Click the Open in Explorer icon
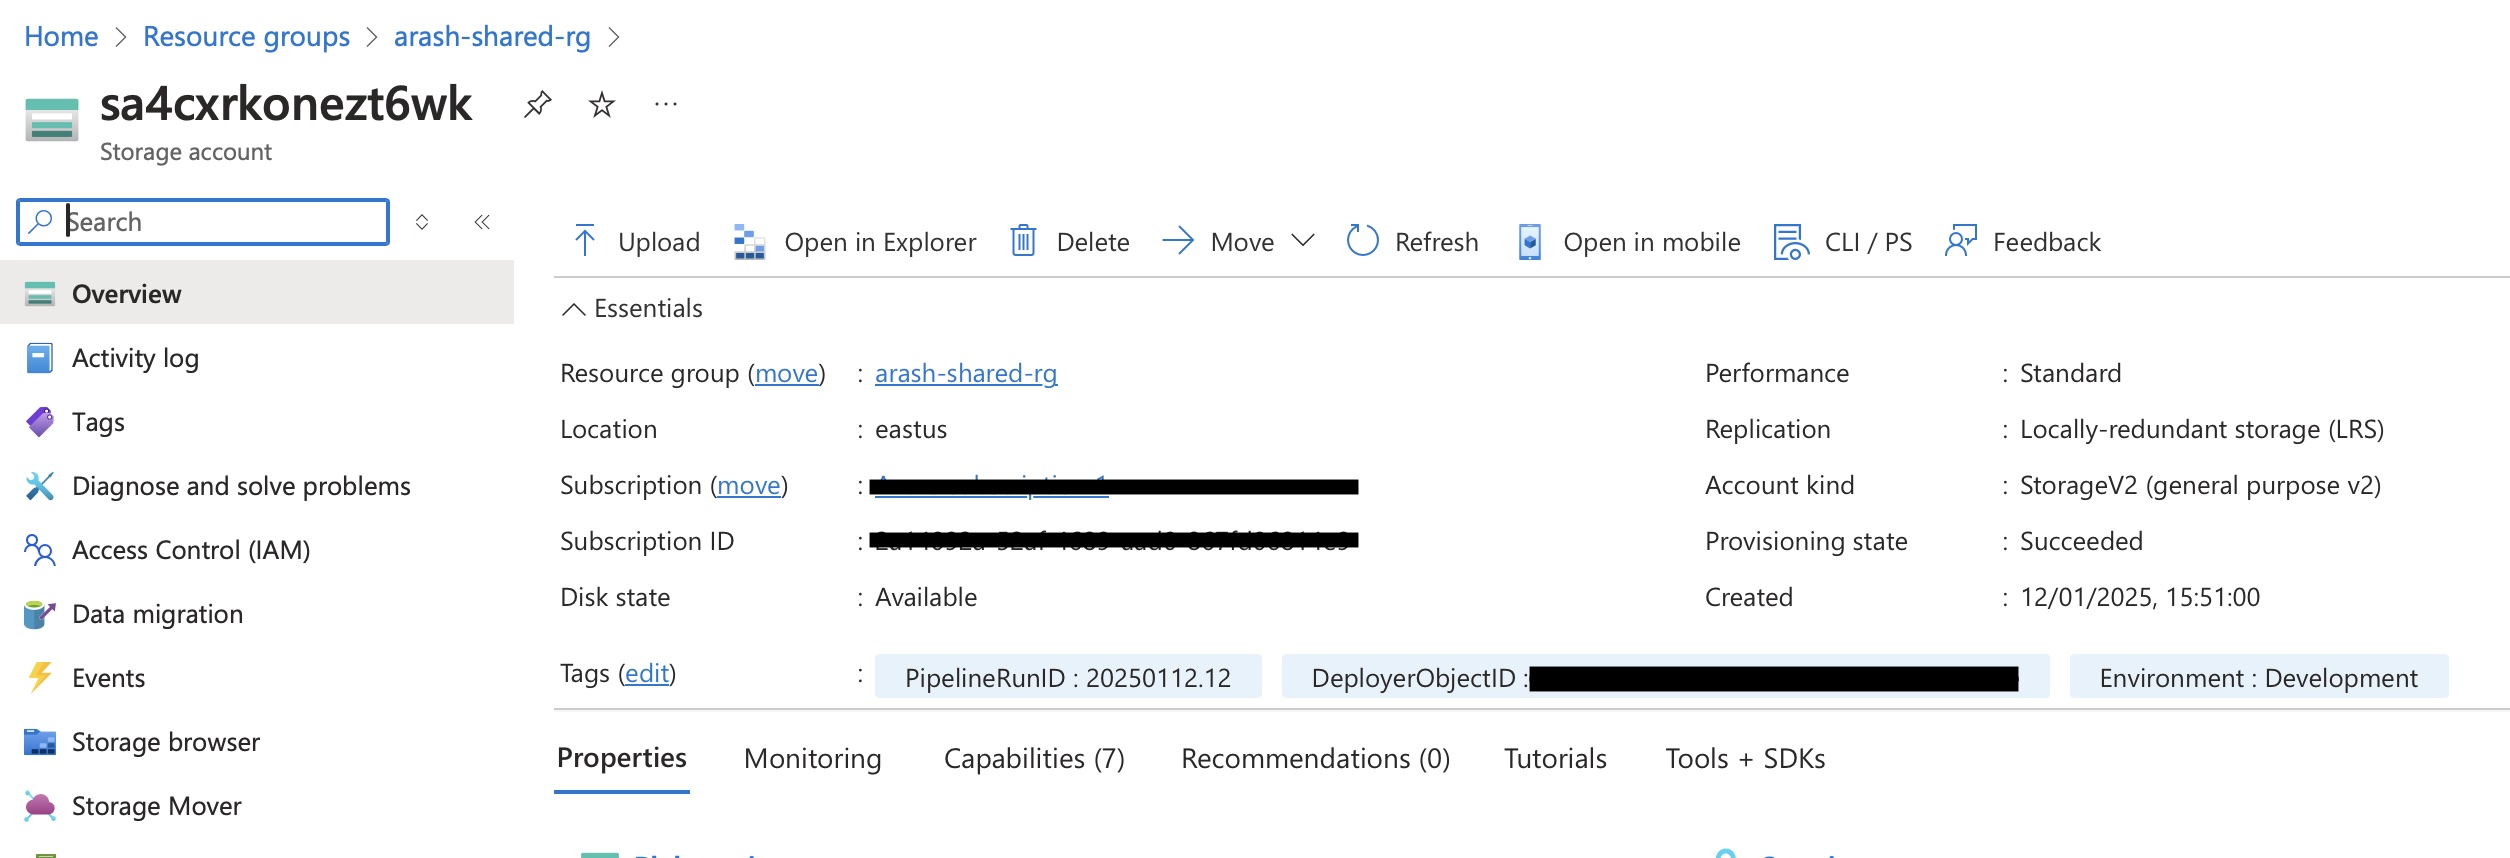The image size is (2510, 858). click(x=749, y=241)
